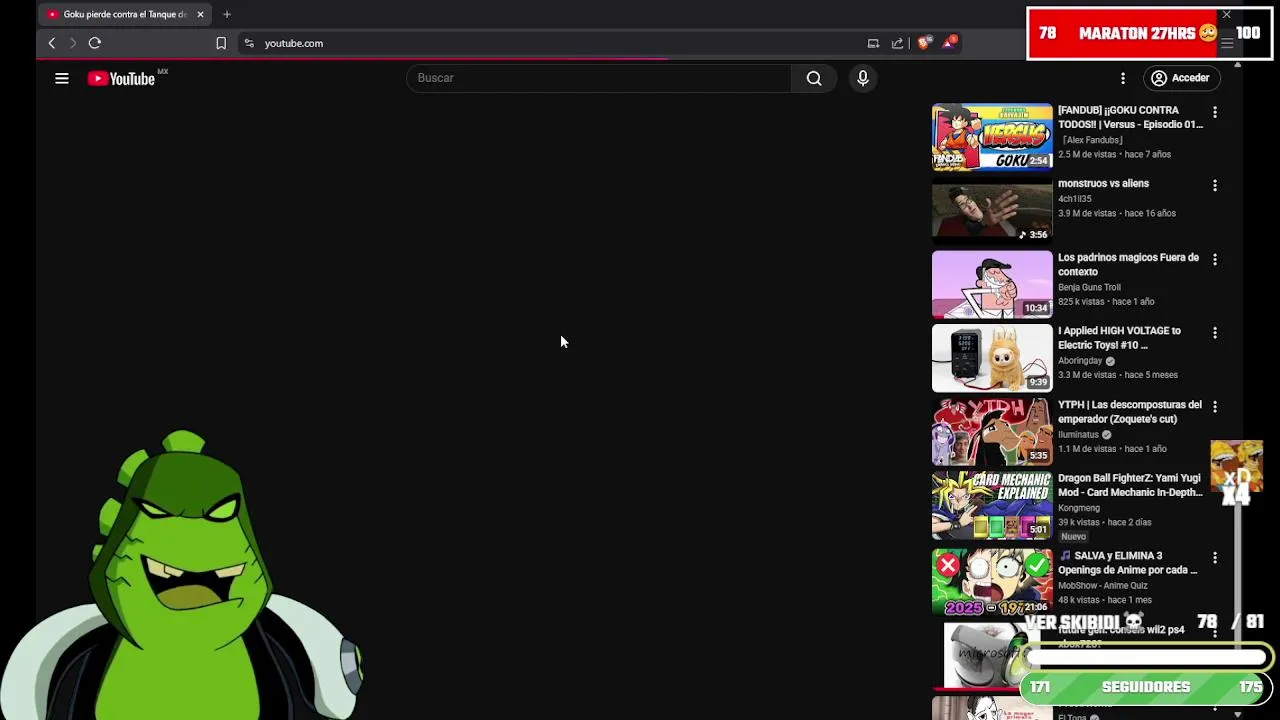Click the 'Nuevo' badge on Kongmeng video
This screenshot has width=1280, height=720.
[x=1073, y=537]
